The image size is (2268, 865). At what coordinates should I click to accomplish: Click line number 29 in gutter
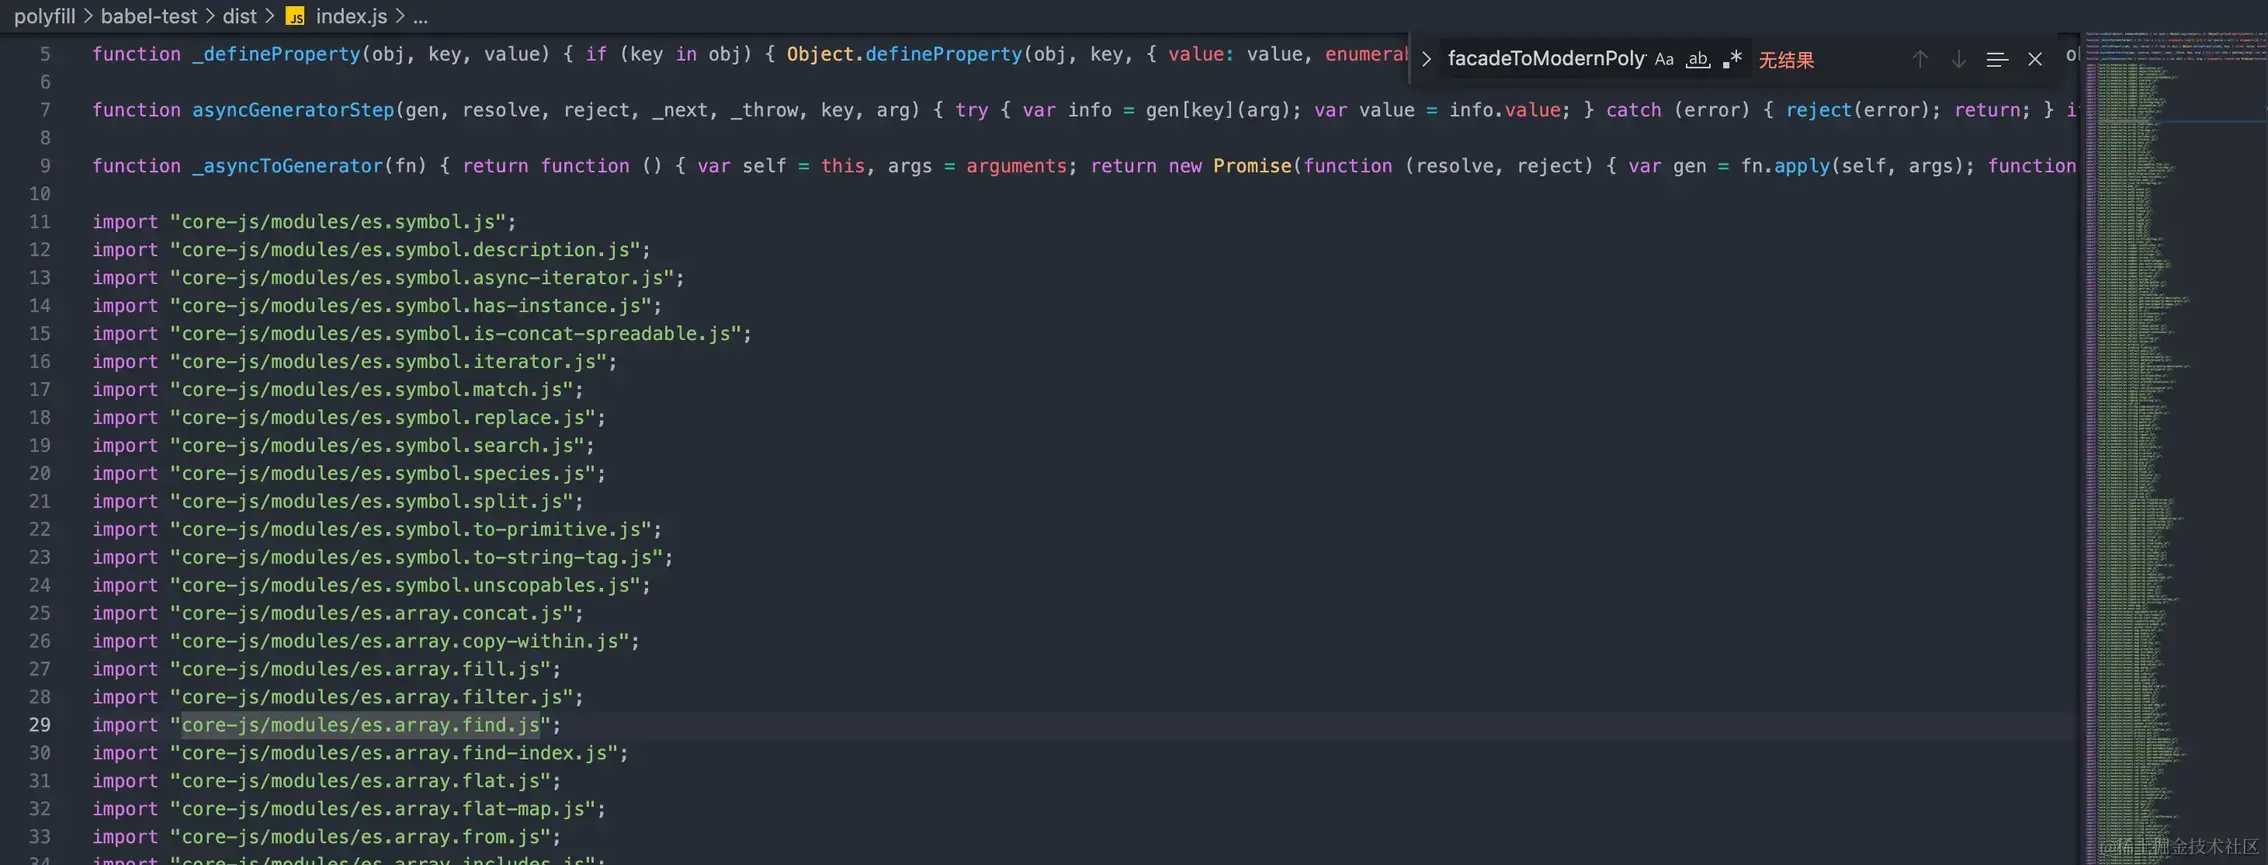tap(39, 725)
